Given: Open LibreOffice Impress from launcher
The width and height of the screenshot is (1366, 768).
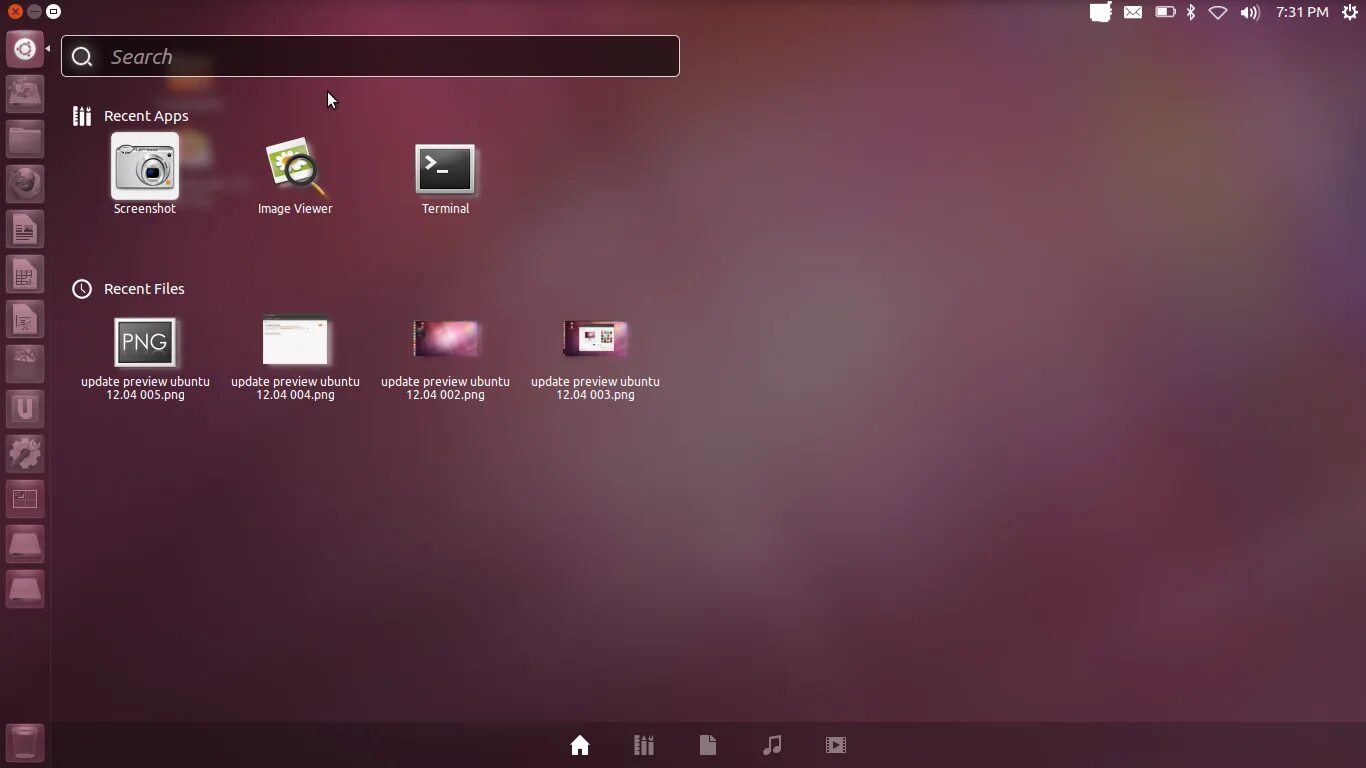Looking at the screenshot, I should click(25, 319).
